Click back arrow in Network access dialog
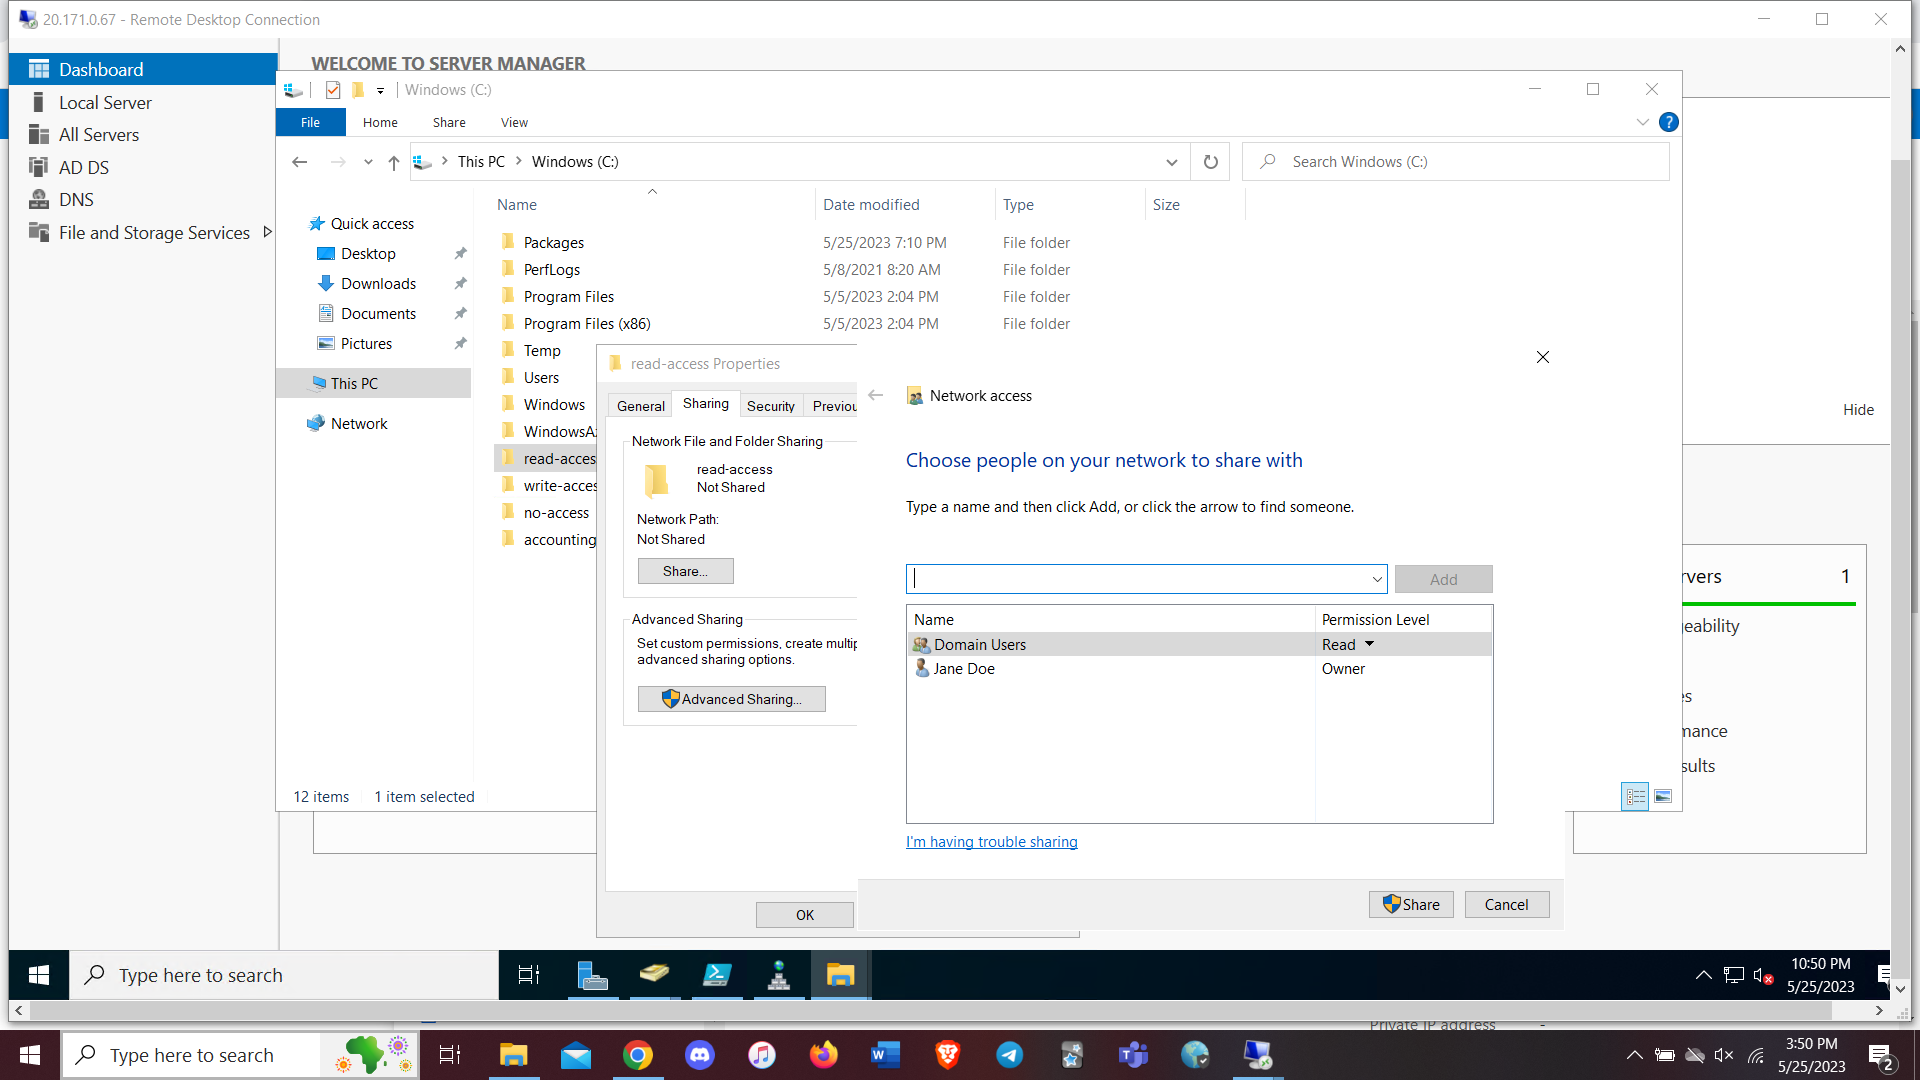This screenshot has width=1920, height=1080. pyautogui.click(x=876, y=396)
